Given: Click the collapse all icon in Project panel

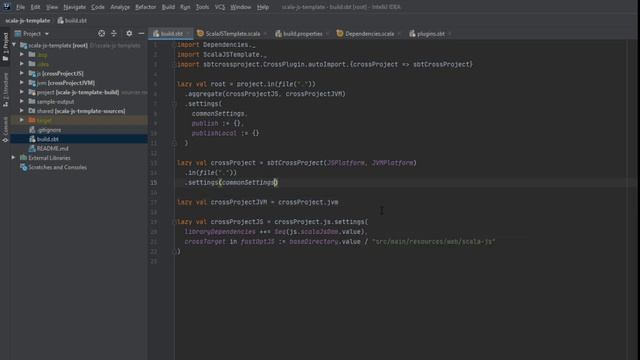Looking at the screenshot, I should [x=114, y=33].
